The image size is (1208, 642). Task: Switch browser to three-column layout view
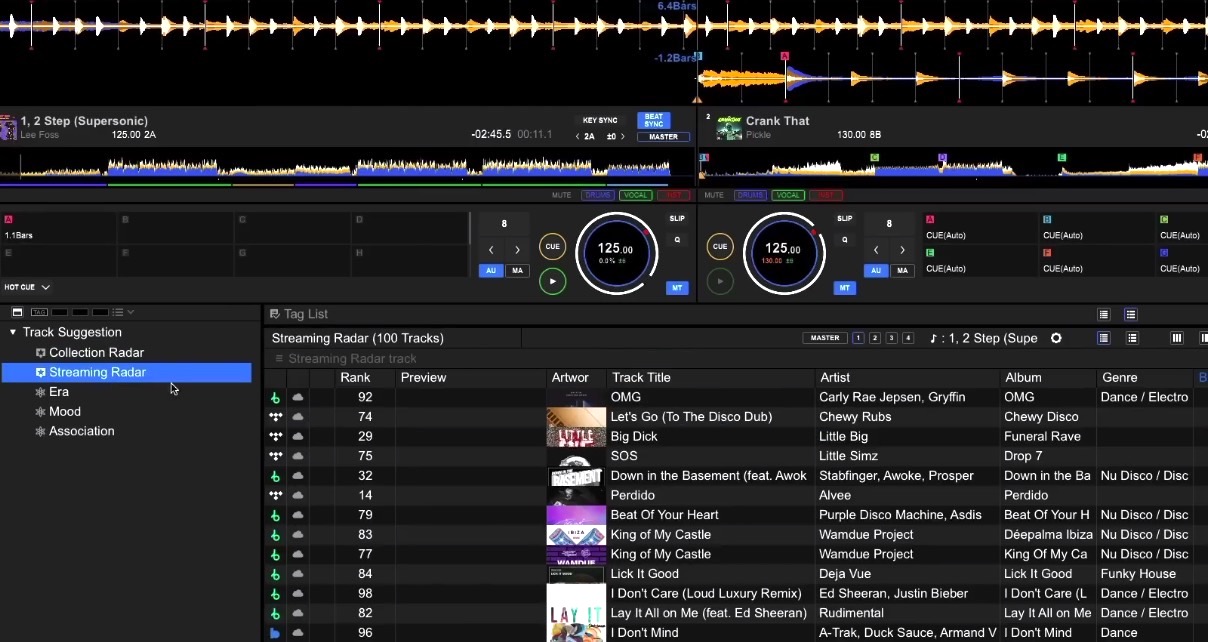1176,338
